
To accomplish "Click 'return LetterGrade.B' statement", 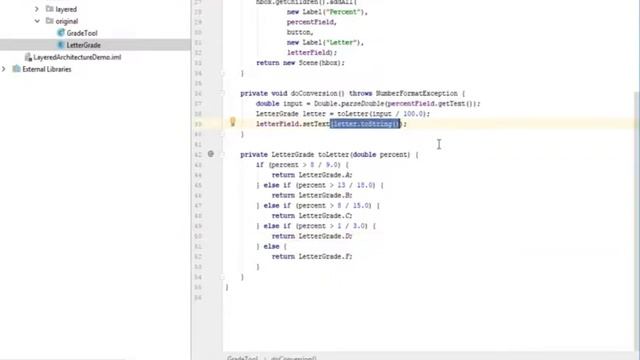I will pos(312,196).
